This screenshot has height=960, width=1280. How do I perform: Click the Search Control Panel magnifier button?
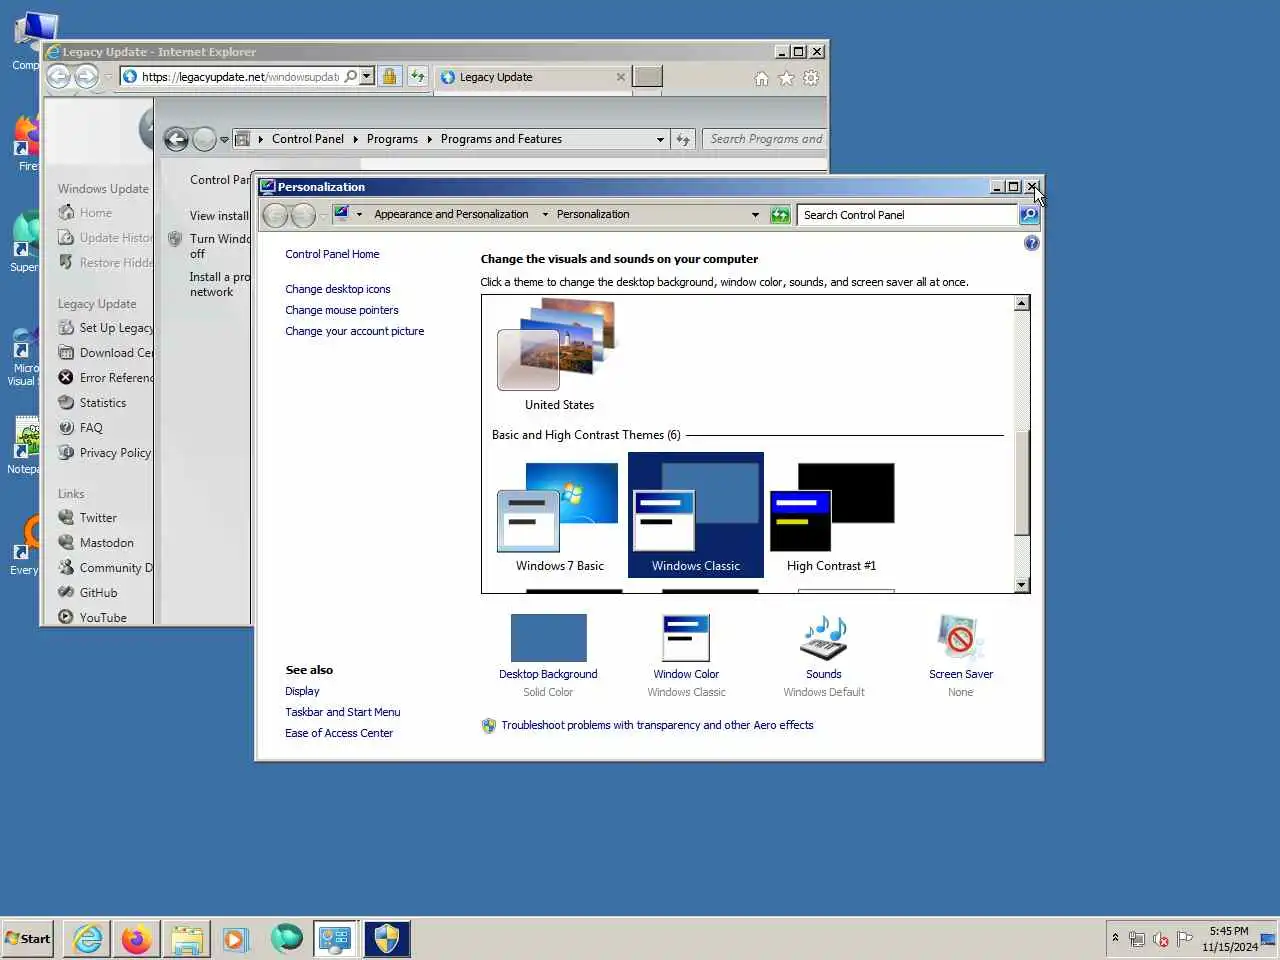[x=1029, y=215]
